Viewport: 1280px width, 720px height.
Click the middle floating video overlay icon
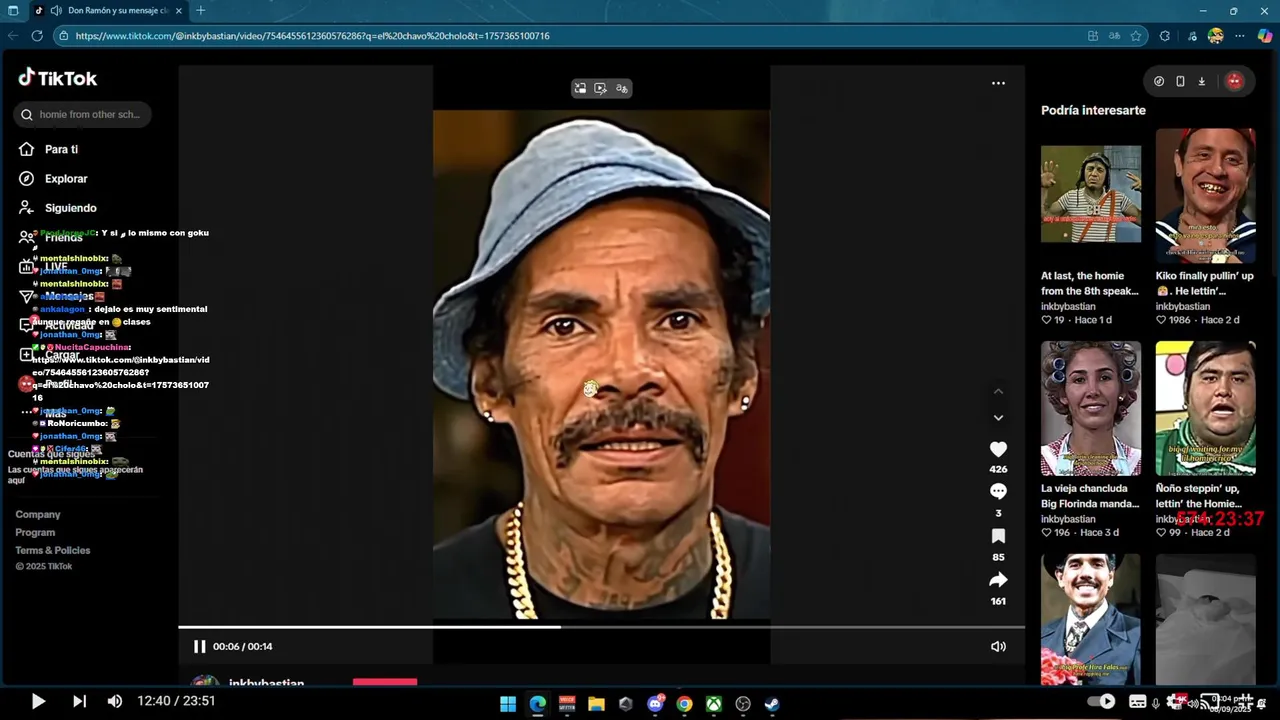[x=600, y=88]
